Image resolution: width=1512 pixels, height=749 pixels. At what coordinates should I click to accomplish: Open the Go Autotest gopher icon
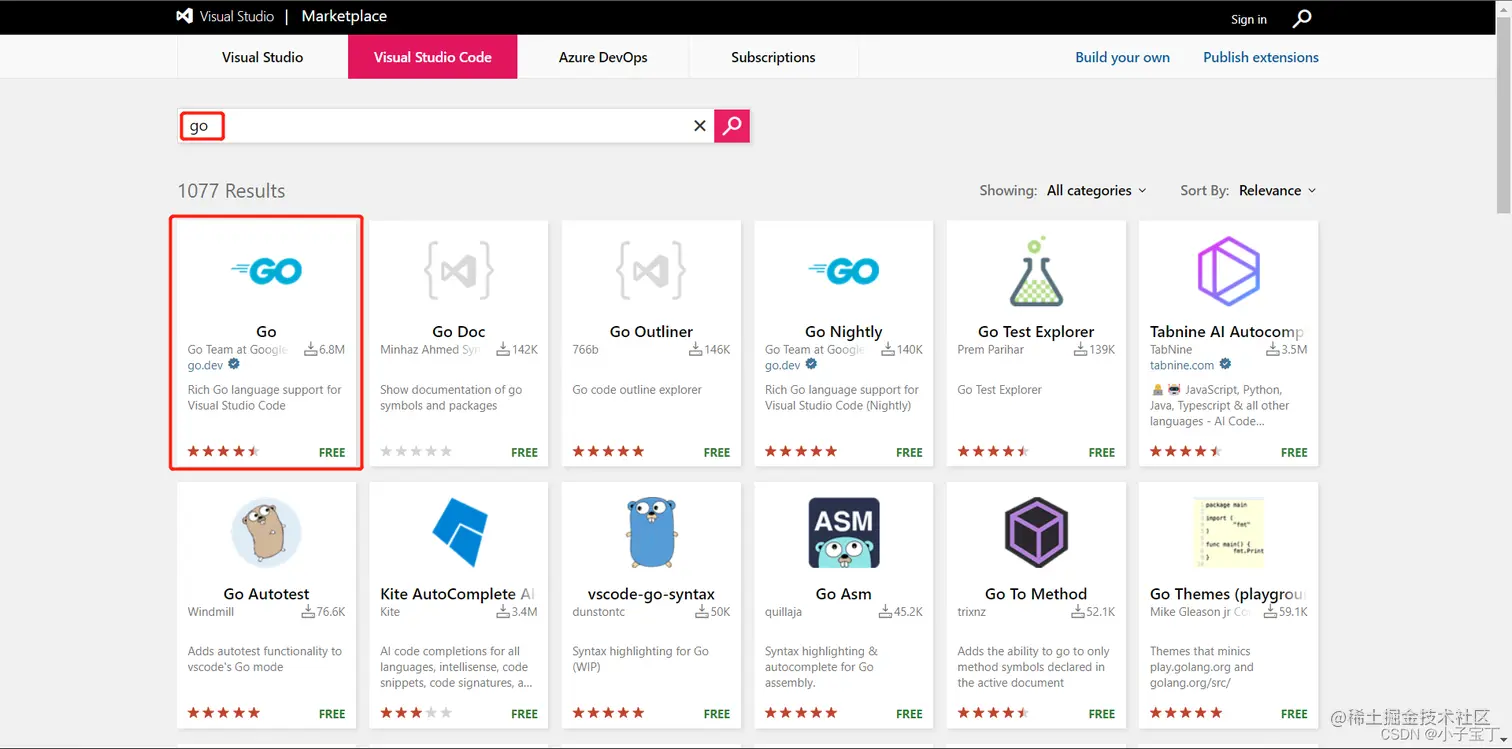266,533
